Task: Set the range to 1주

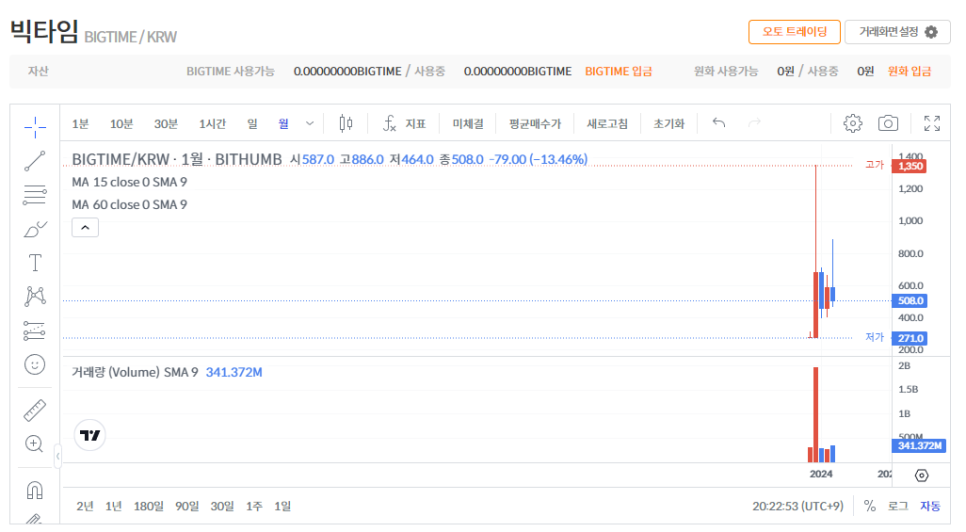Action: (254, 506)
